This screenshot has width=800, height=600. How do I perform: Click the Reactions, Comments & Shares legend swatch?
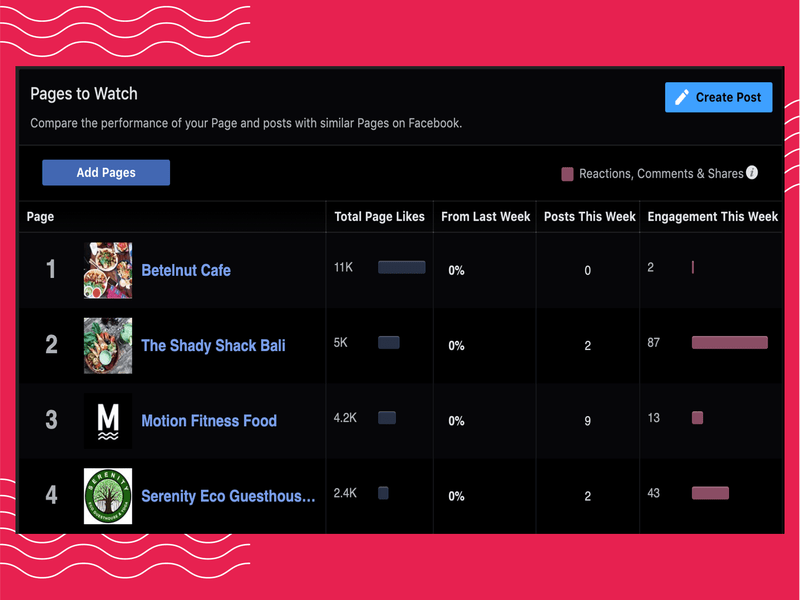[567, 174]
